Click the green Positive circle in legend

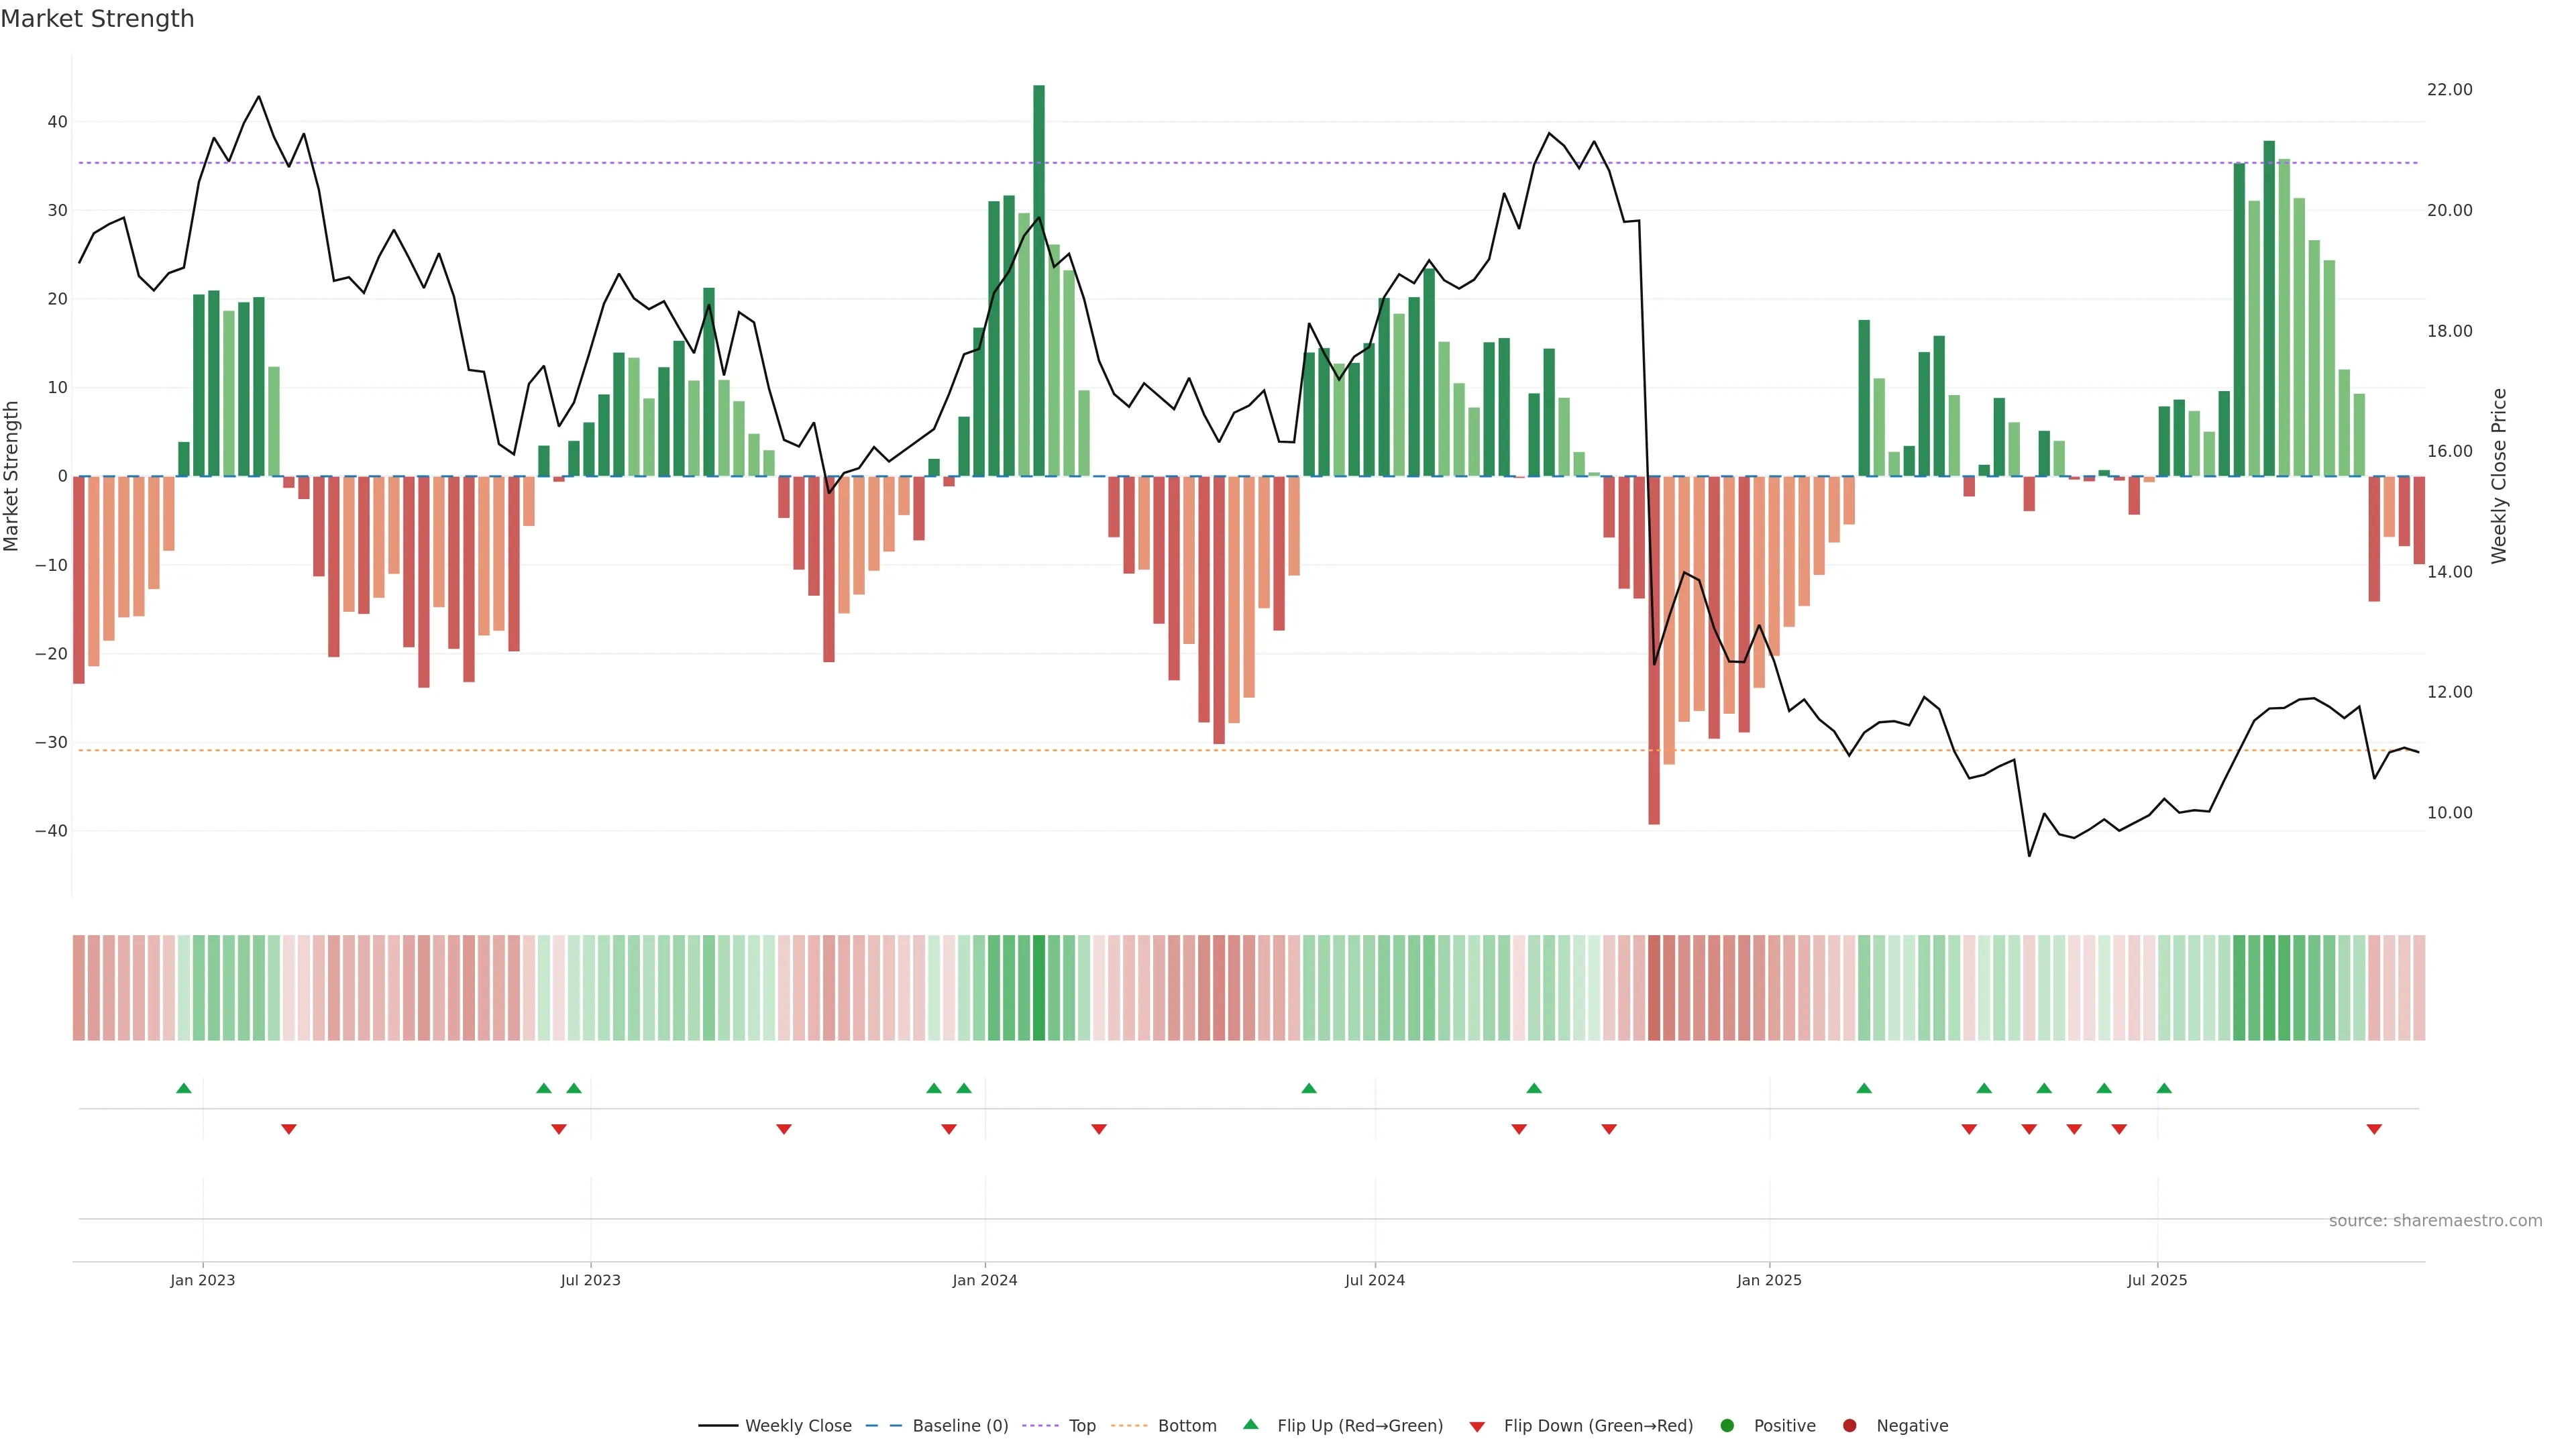pyautogui.click(x=1727, y=1425)
